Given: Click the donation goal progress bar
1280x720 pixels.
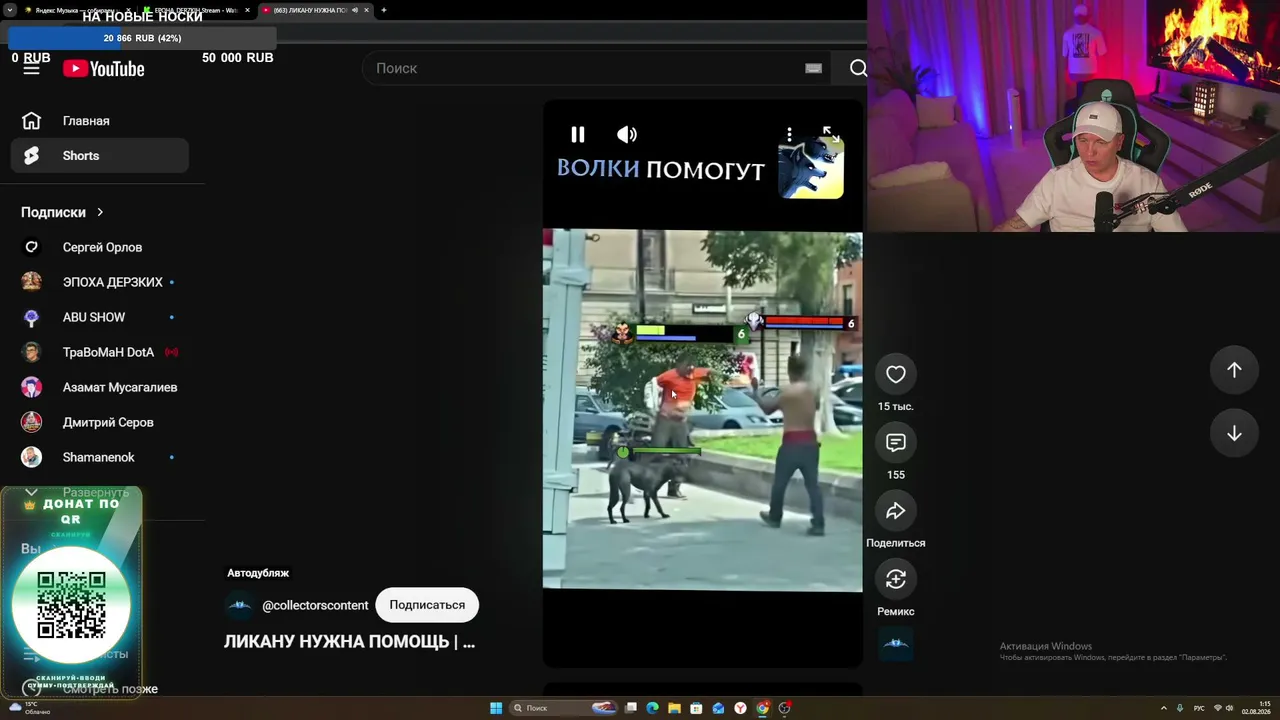Looking at the screenshot, I should tap(142, 38).
